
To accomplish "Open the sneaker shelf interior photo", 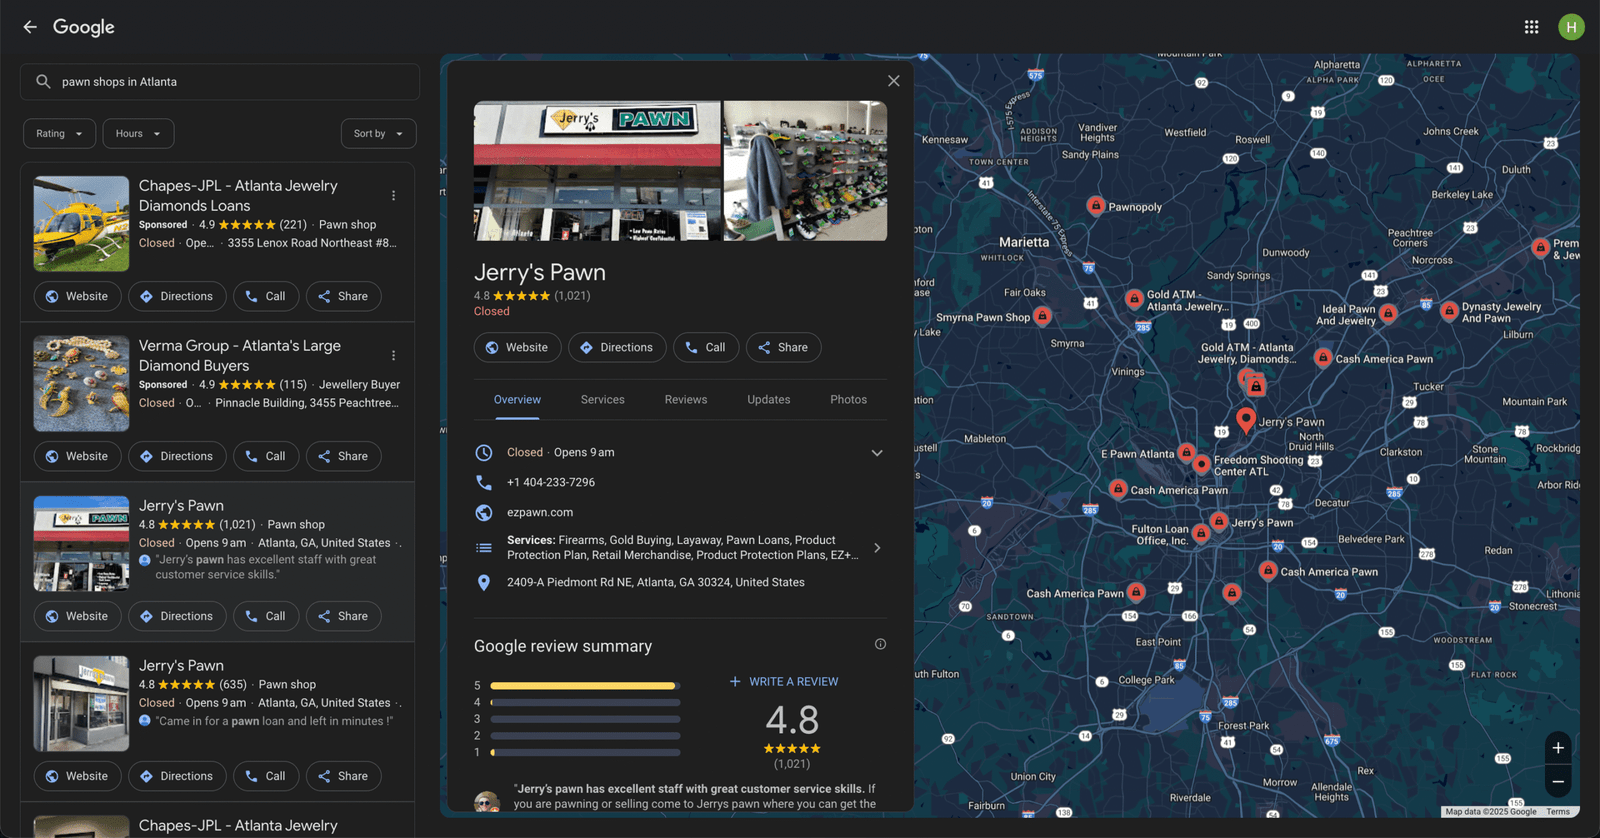I will (805, 170).
